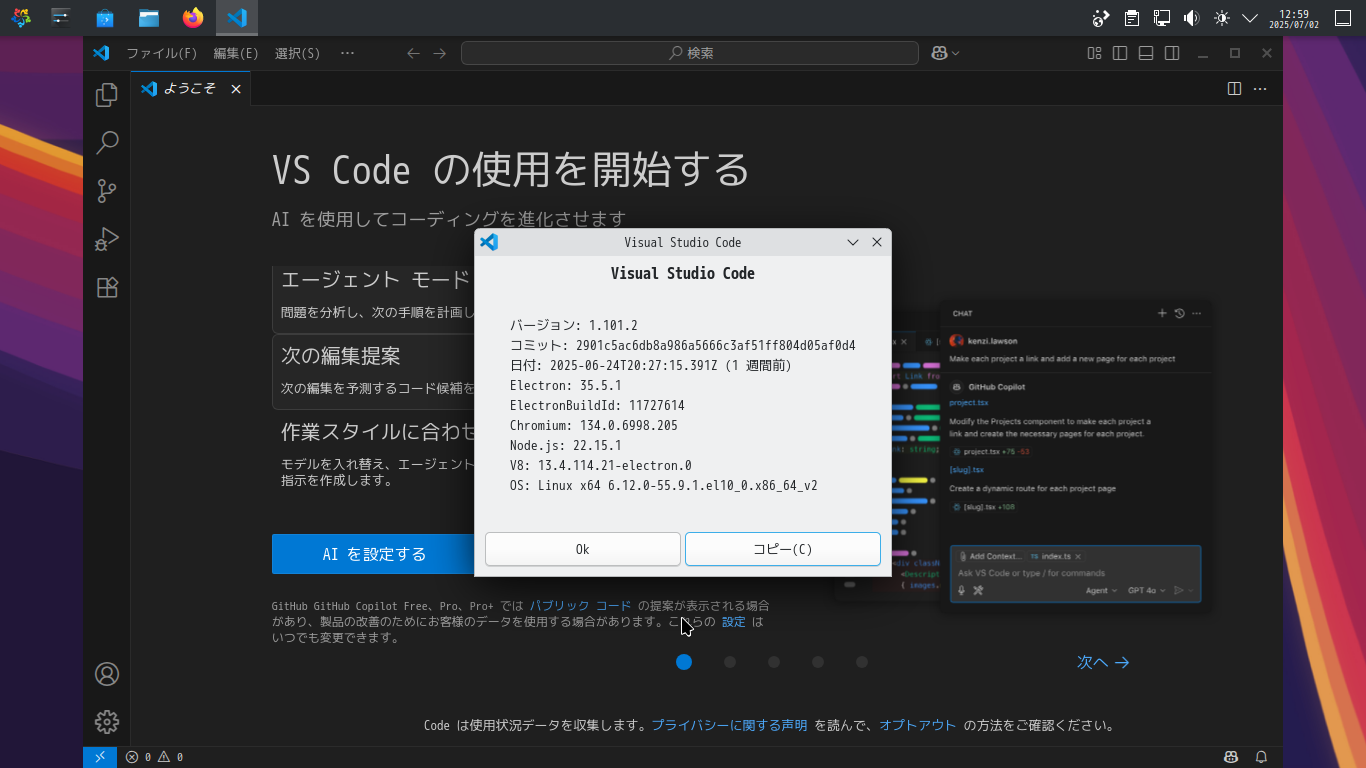Expand hidden system tray icons
The image size is (1366, 768).
point(1250,18)
